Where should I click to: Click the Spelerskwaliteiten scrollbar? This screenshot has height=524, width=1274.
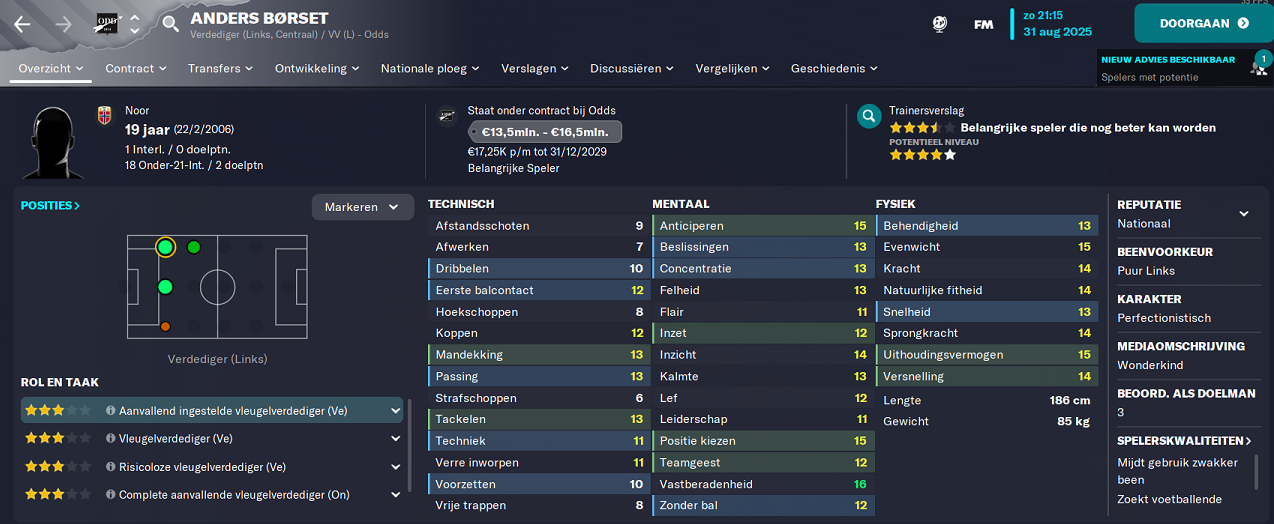pyautogui.click(x=1256, y=472)
